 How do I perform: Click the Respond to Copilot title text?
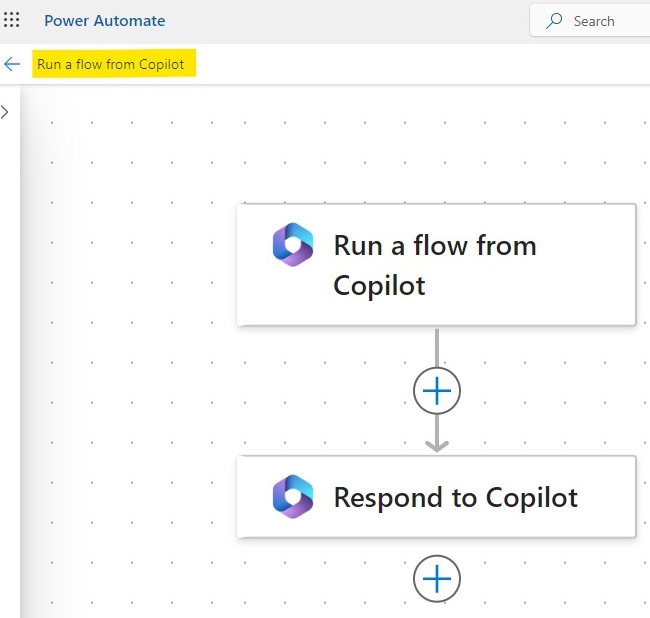click(456, 497)
